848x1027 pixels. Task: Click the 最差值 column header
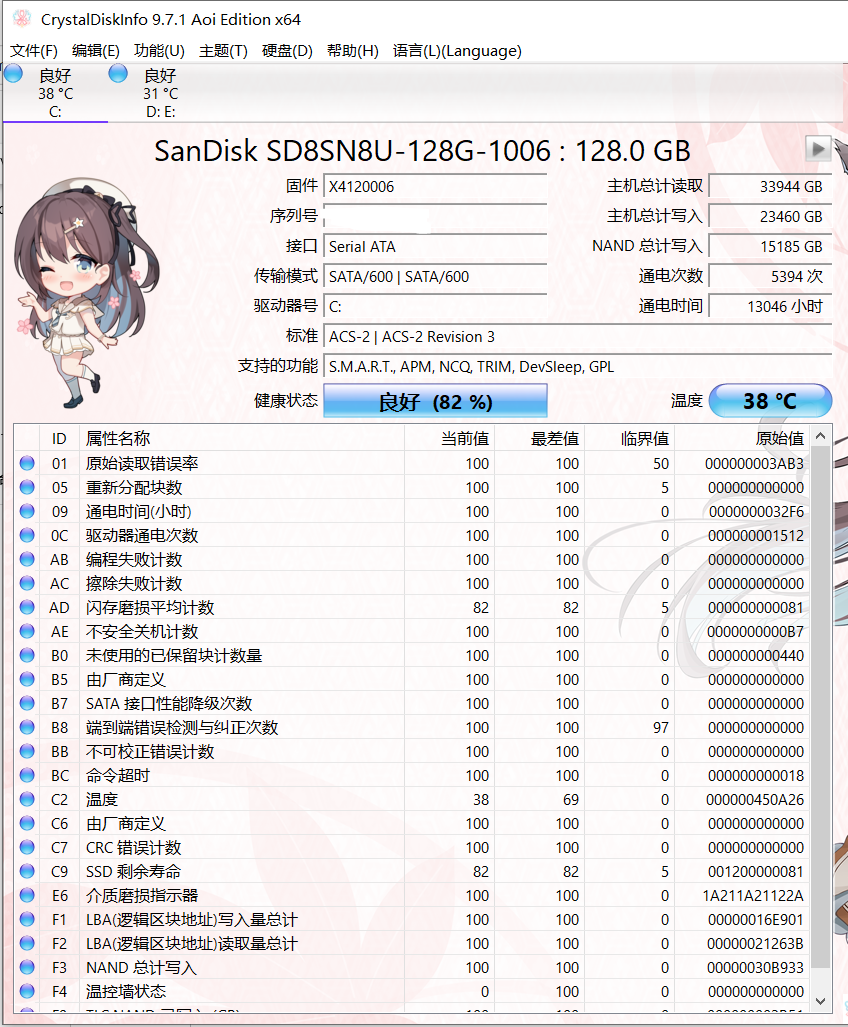(539, 438)
